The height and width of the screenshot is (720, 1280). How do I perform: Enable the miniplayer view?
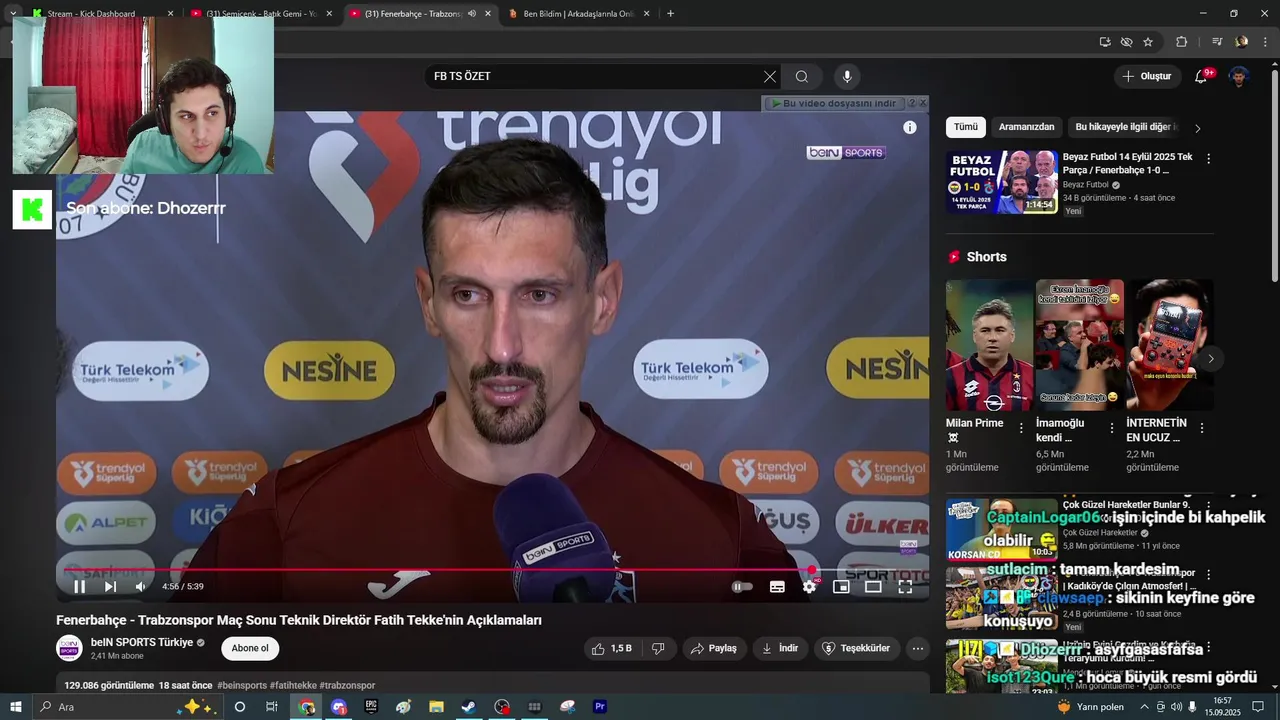point(841,587)
